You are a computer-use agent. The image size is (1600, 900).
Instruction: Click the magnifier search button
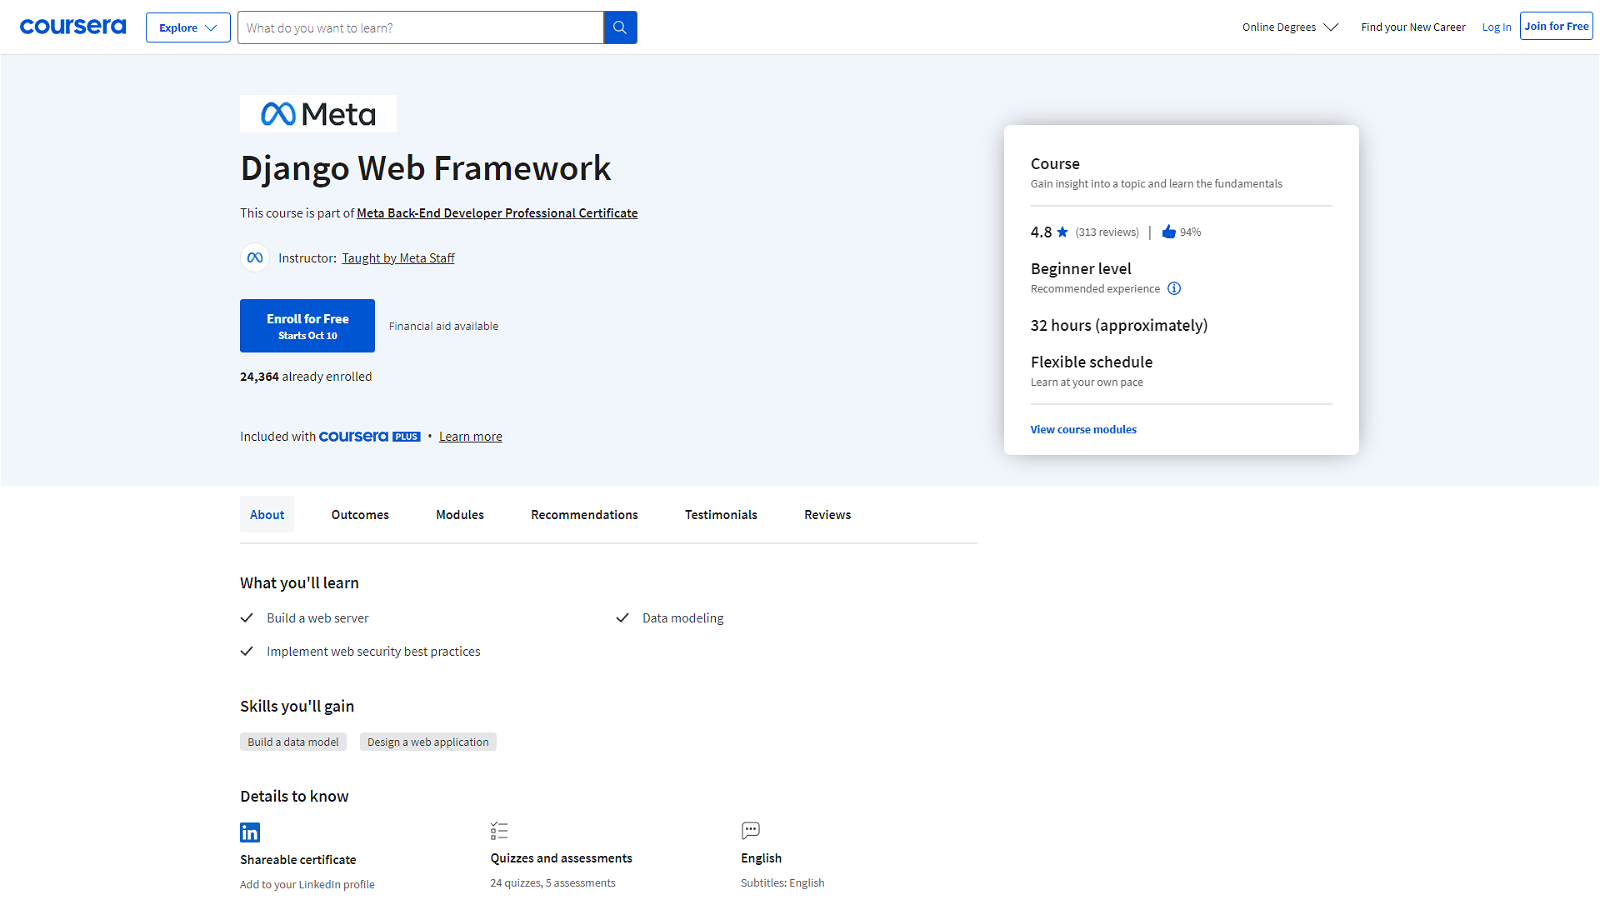[x=620, y=28]
